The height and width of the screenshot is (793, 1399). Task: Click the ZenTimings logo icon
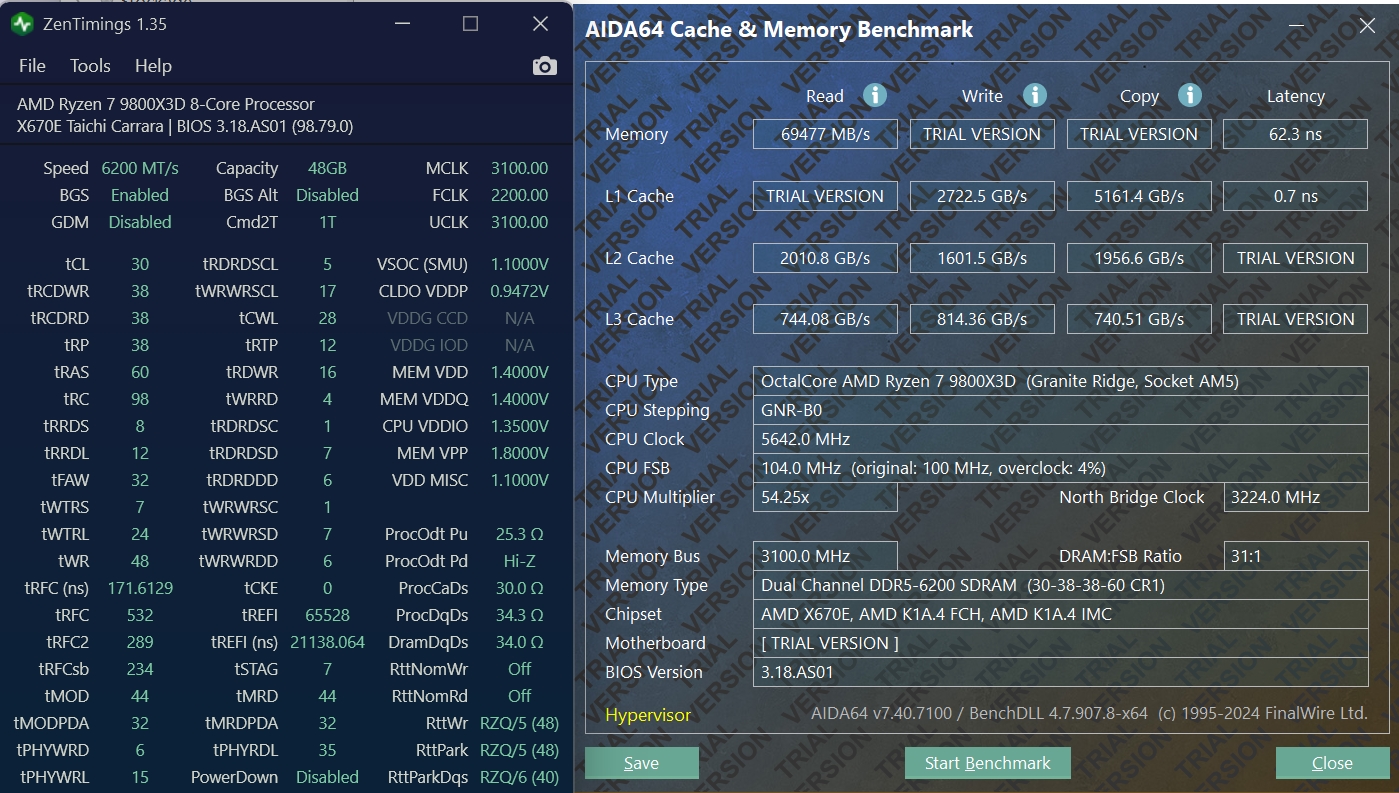tap(20, 22)
